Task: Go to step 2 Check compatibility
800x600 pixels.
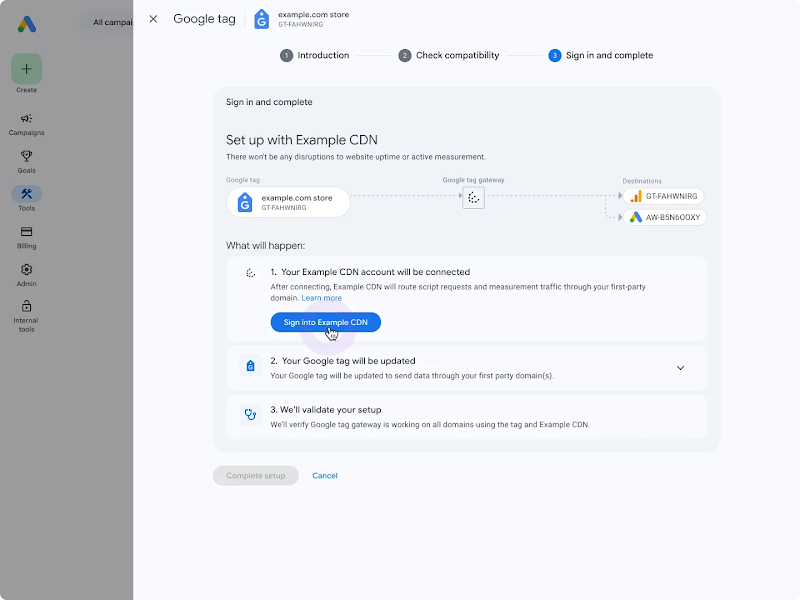Action: [x=448, y=55]
